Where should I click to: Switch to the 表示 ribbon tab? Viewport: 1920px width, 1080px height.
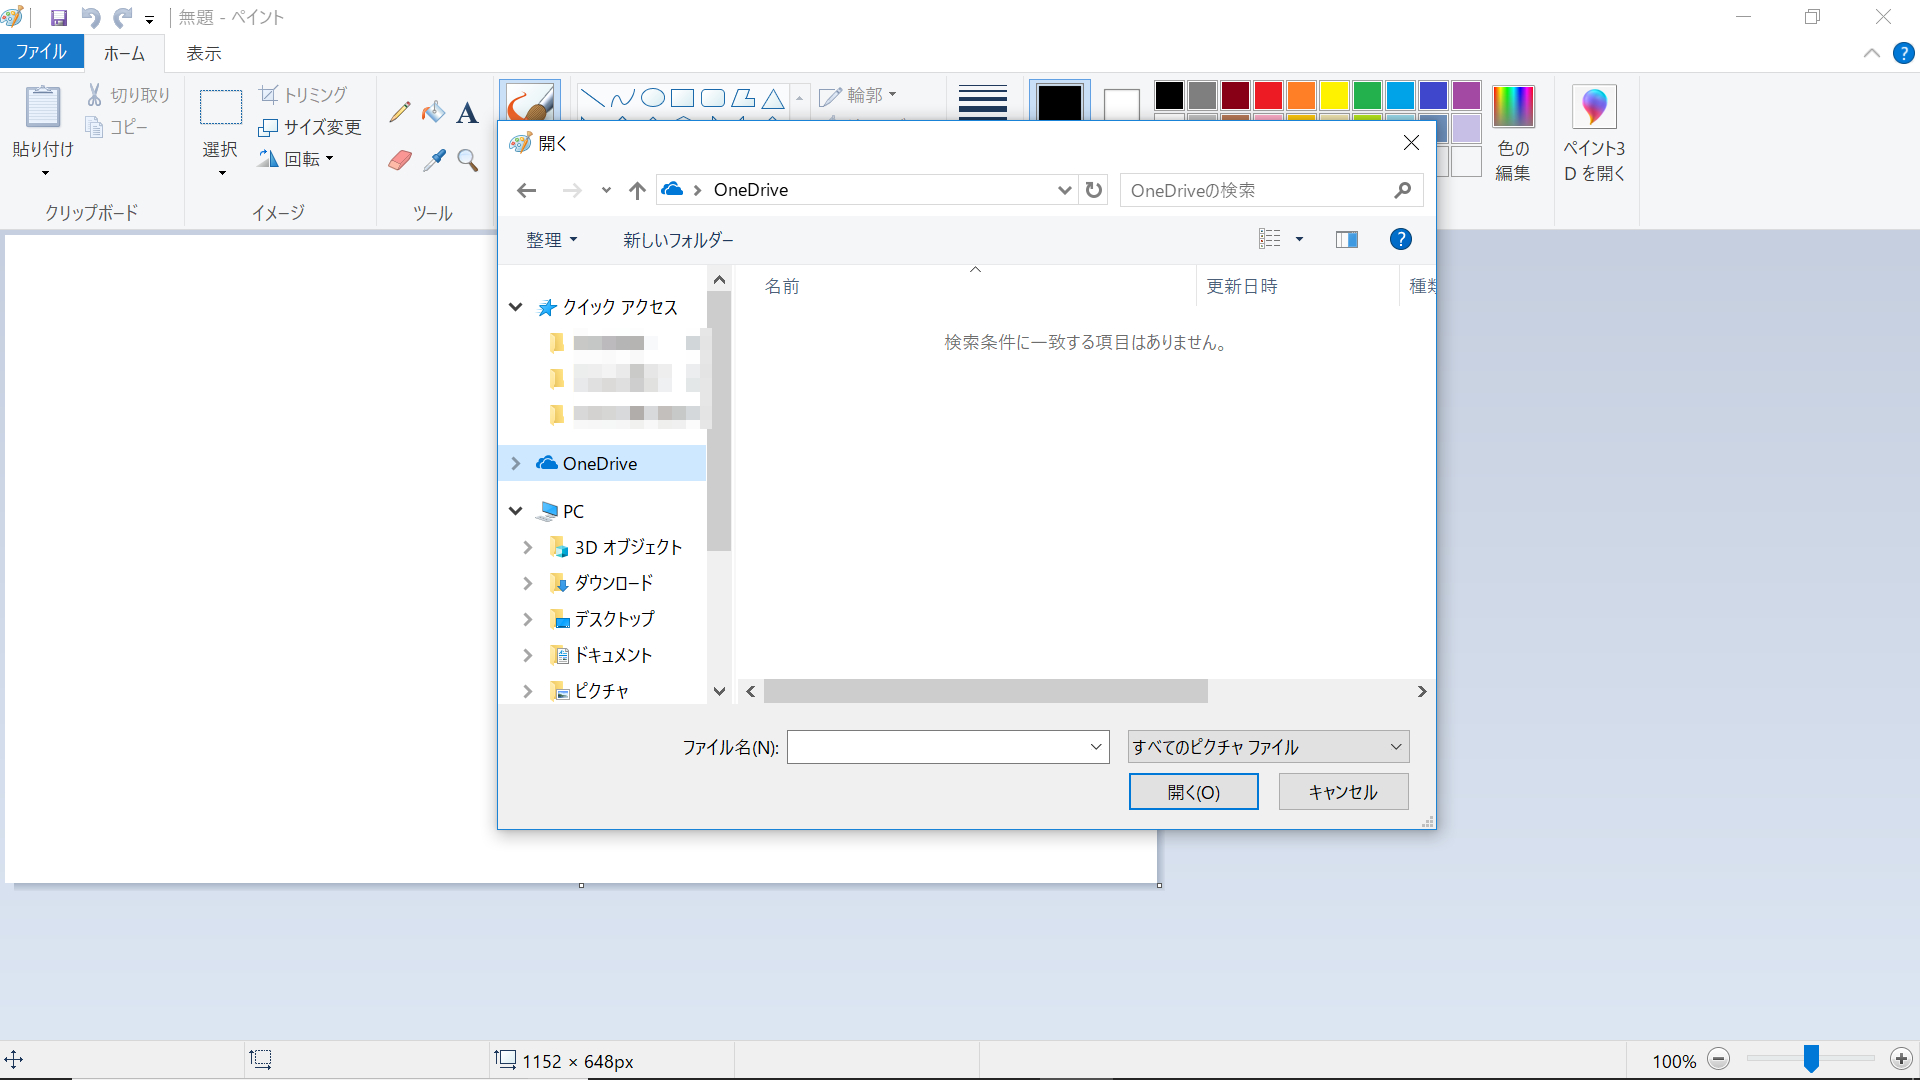(203, 53)
